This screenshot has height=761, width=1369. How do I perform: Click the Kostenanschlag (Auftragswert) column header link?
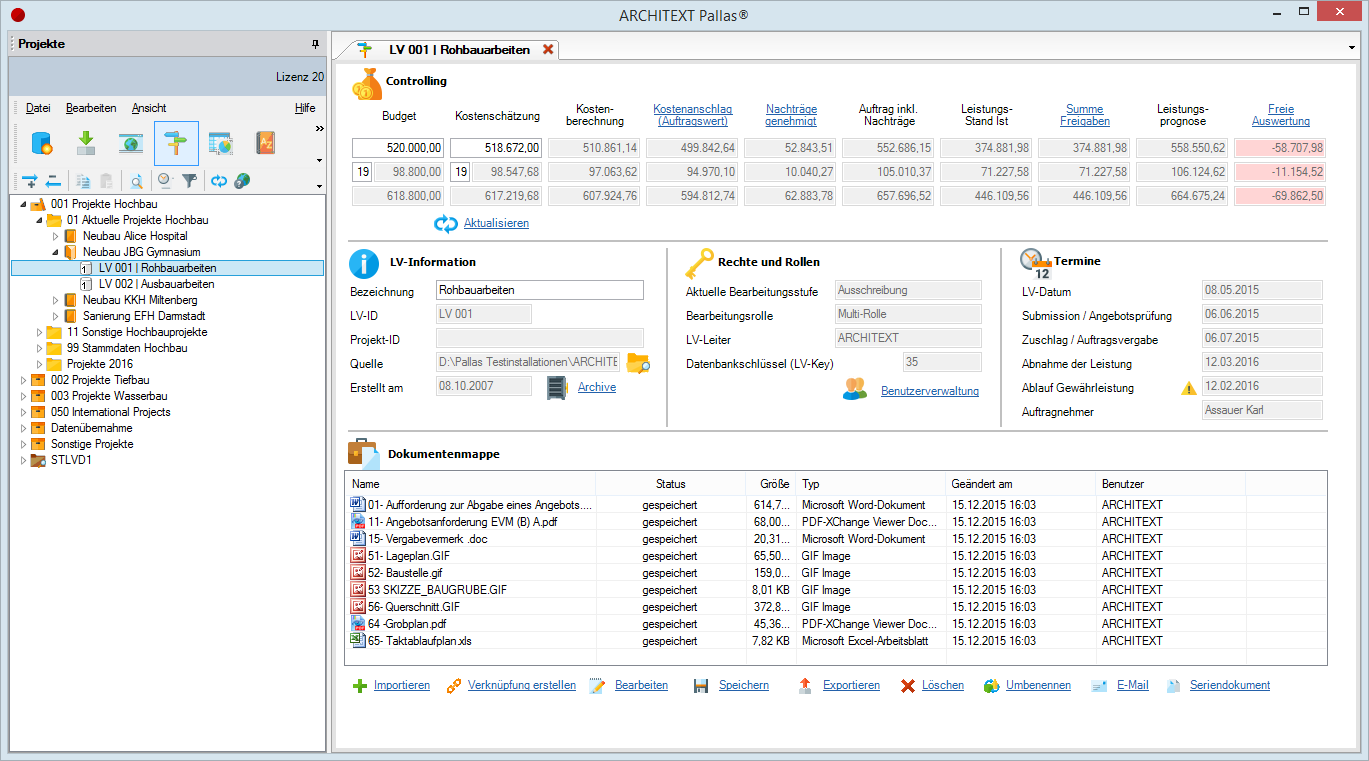pos(691,115)
